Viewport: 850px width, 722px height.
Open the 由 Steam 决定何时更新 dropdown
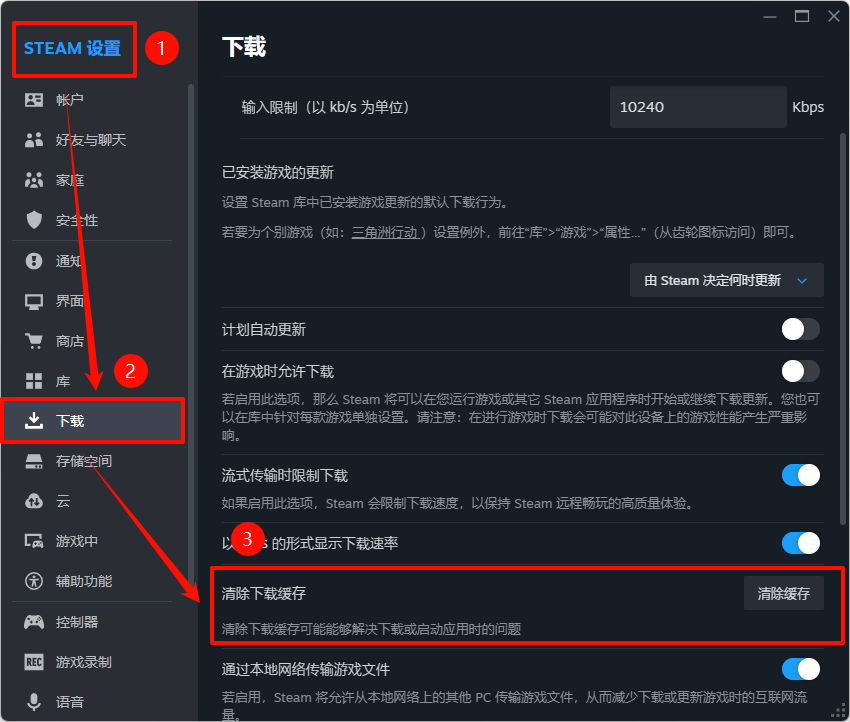click(x=726, y=280)
